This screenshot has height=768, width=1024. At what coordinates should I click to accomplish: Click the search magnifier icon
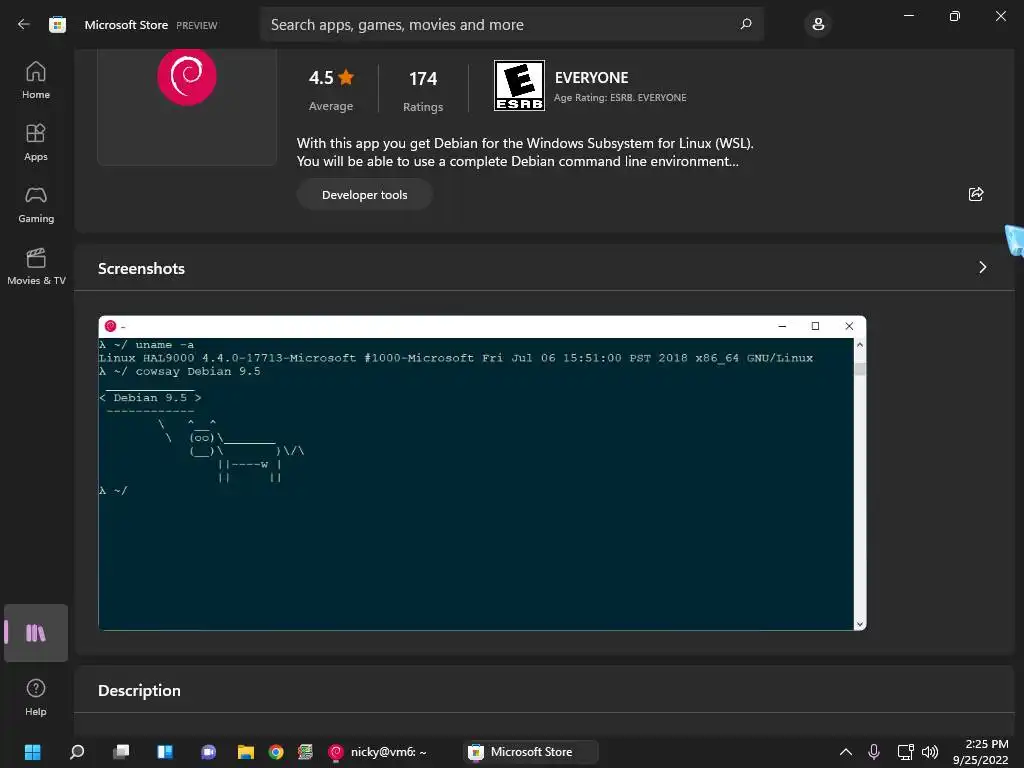tap(746, 24)
